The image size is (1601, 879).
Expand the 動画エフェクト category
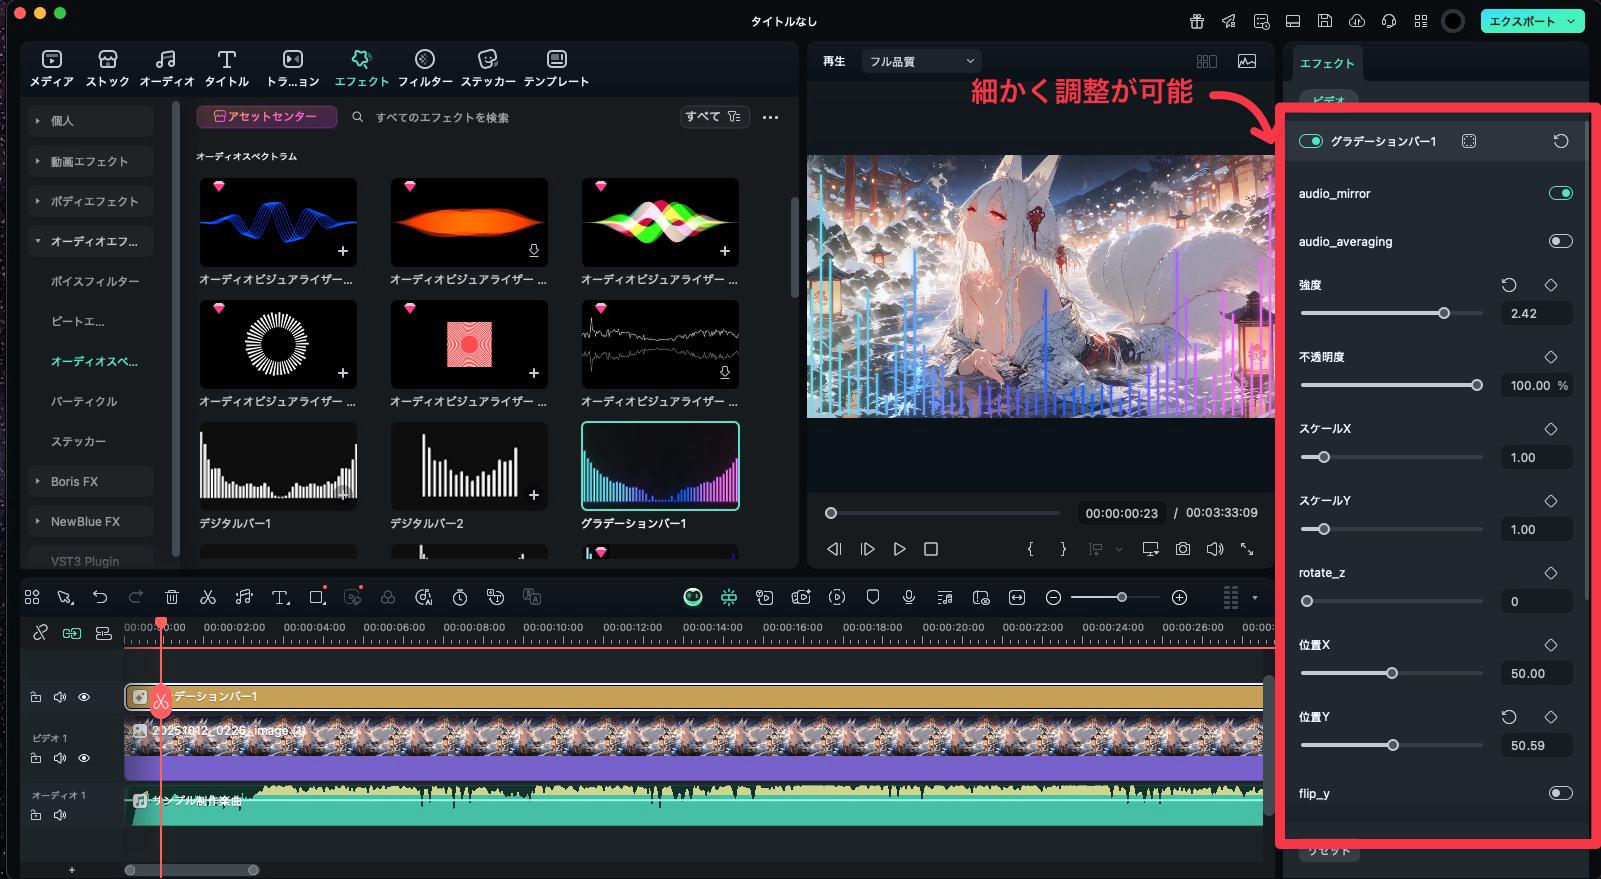pyautogui.click(x=90, y=161)
